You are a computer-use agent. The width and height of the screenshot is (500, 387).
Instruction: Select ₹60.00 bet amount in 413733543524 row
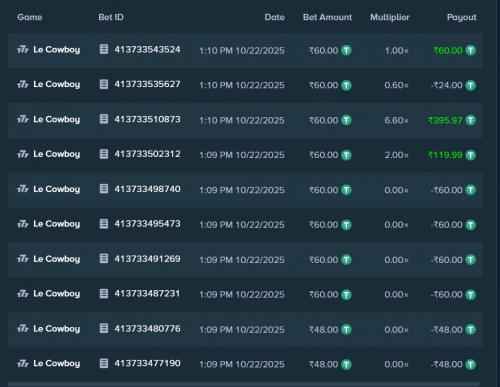(324, 51)
